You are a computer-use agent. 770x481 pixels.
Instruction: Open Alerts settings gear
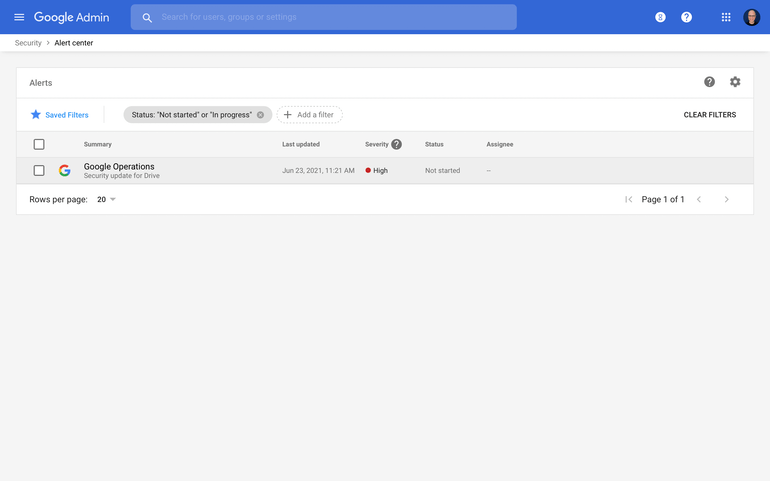click(735, 82)
